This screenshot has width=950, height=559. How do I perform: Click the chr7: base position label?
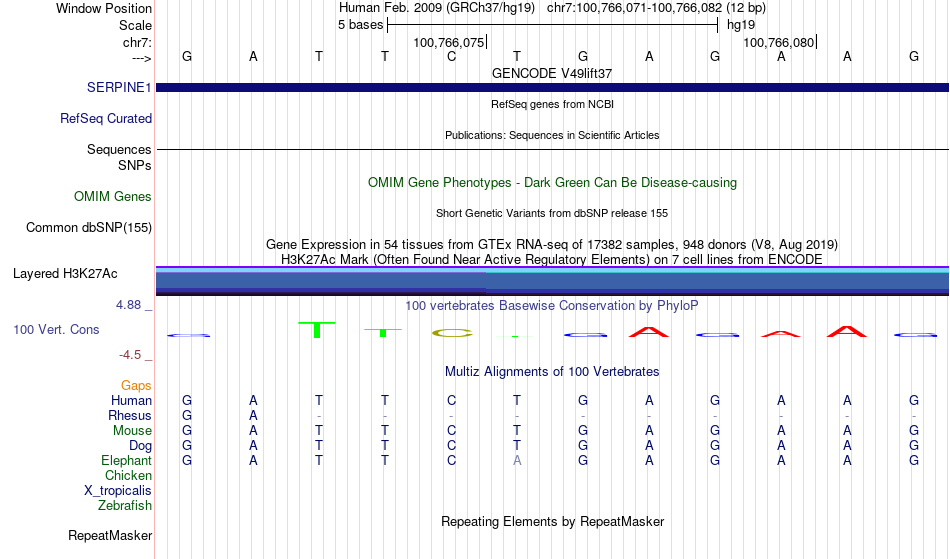tap(137, 42)
